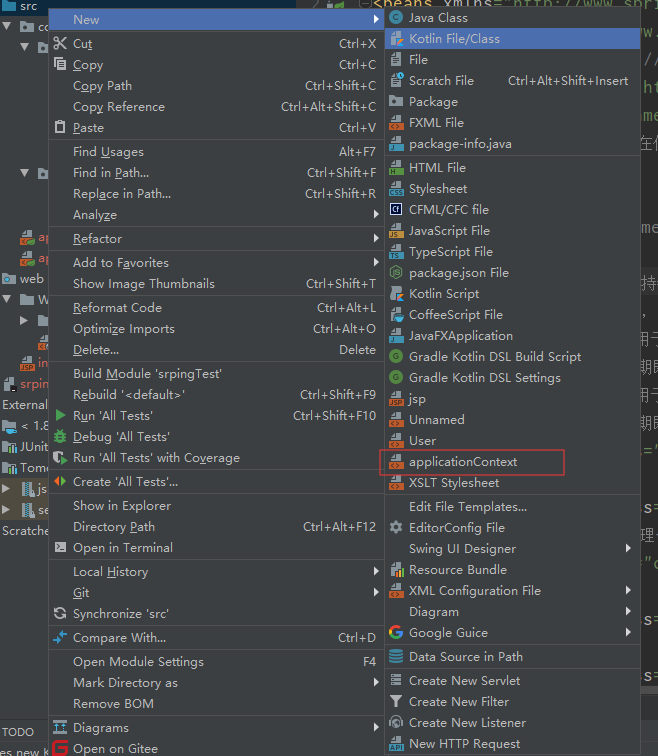Click the JavaScript File icon
This screenshot has width=658, height=756.
[x=396, y=231]
